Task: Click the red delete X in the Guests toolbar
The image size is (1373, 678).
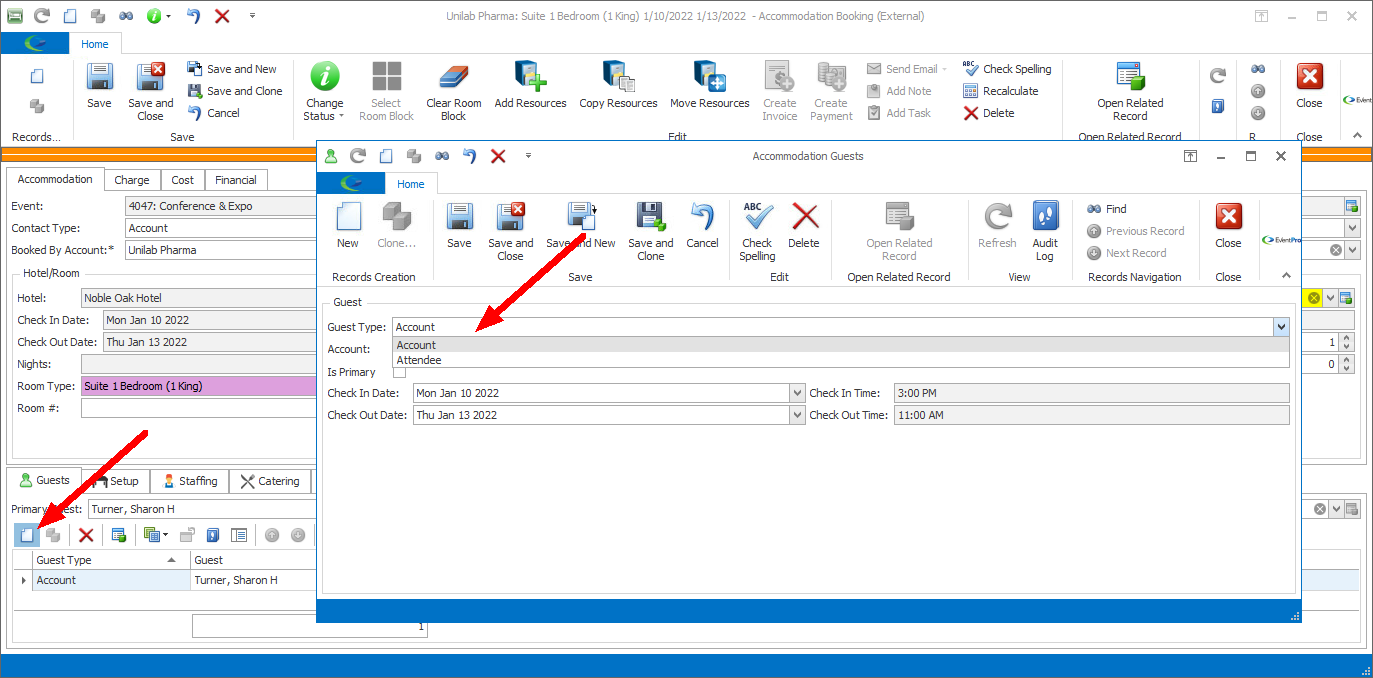Action: point(86,535)
